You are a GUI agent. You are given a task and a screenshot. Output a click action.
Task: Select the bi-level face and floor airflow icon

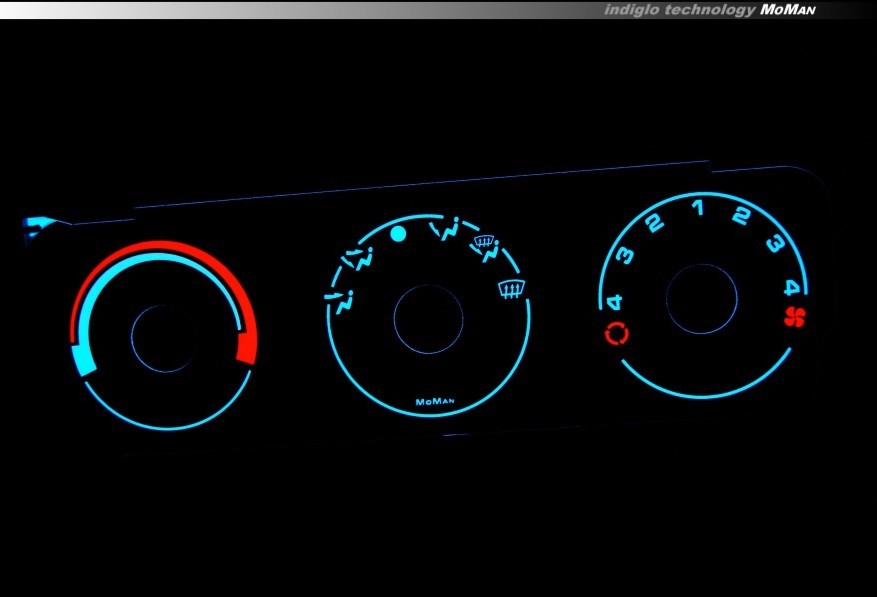358,261
